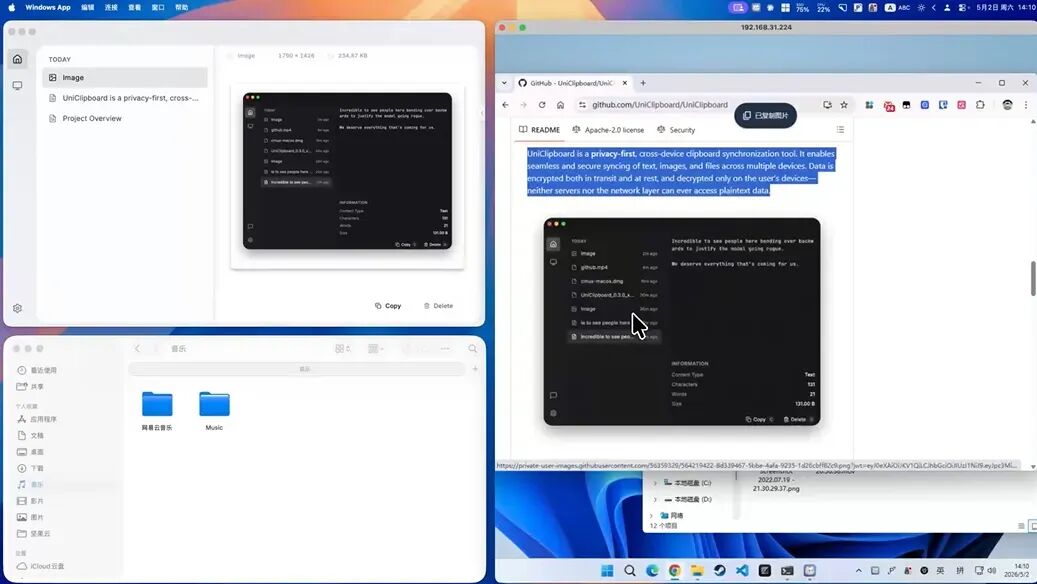
Task: Open the 窗口 menu in the menu bar
Action: click(x=158, y=7)
